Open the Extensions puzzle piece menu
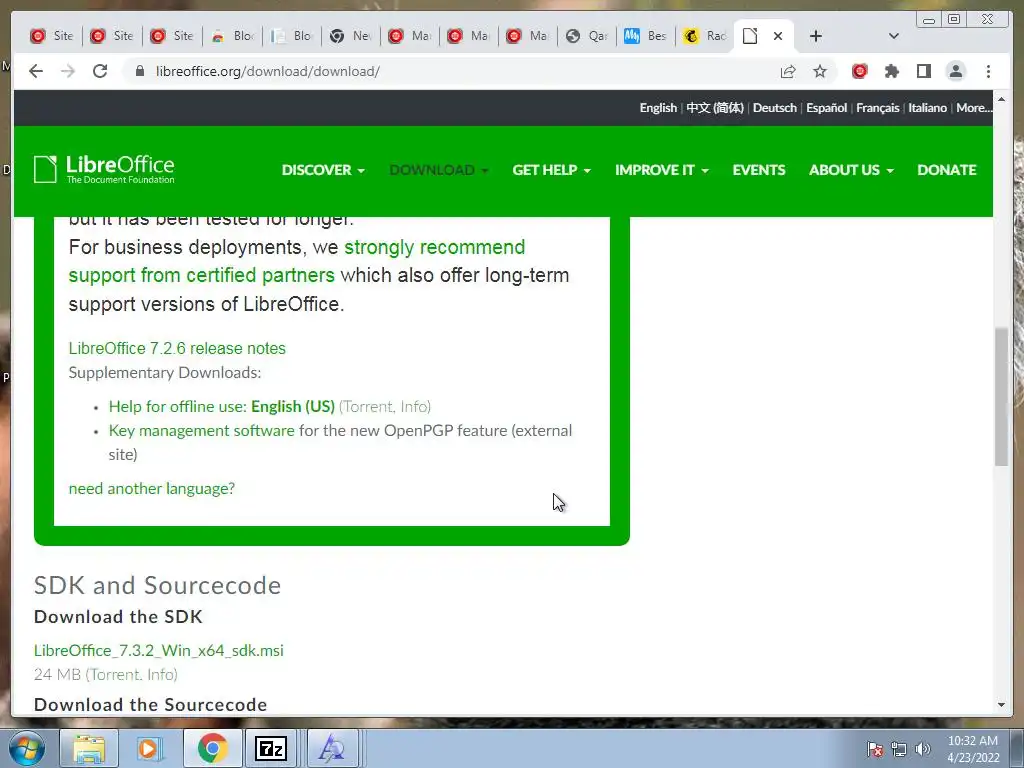1024x768 pixels. pos(891,71)
